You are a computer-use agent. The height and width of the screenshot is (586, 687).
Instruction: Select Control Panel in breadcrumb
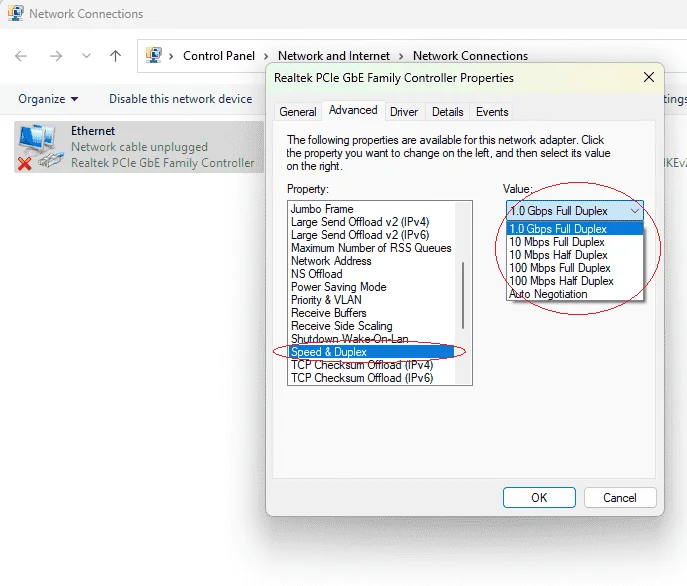pos(219,56)
